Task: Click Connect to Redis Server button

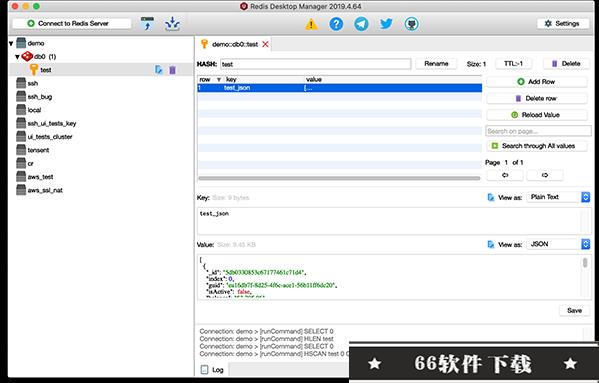Action: (x=72, y=23)
